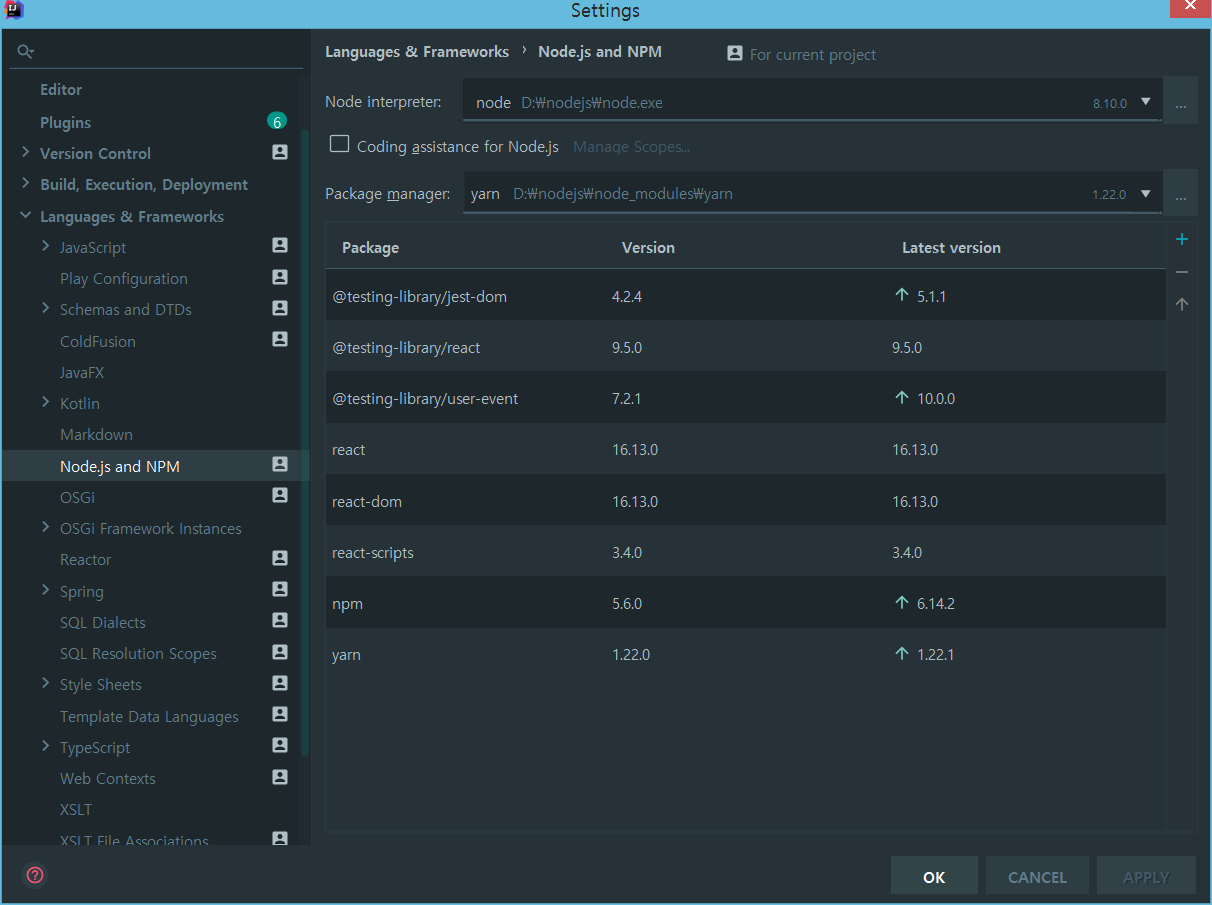Click the project icon next to Web Contexts
Image resolution: width=1212 pixels, height=905 pixels.
280,777
